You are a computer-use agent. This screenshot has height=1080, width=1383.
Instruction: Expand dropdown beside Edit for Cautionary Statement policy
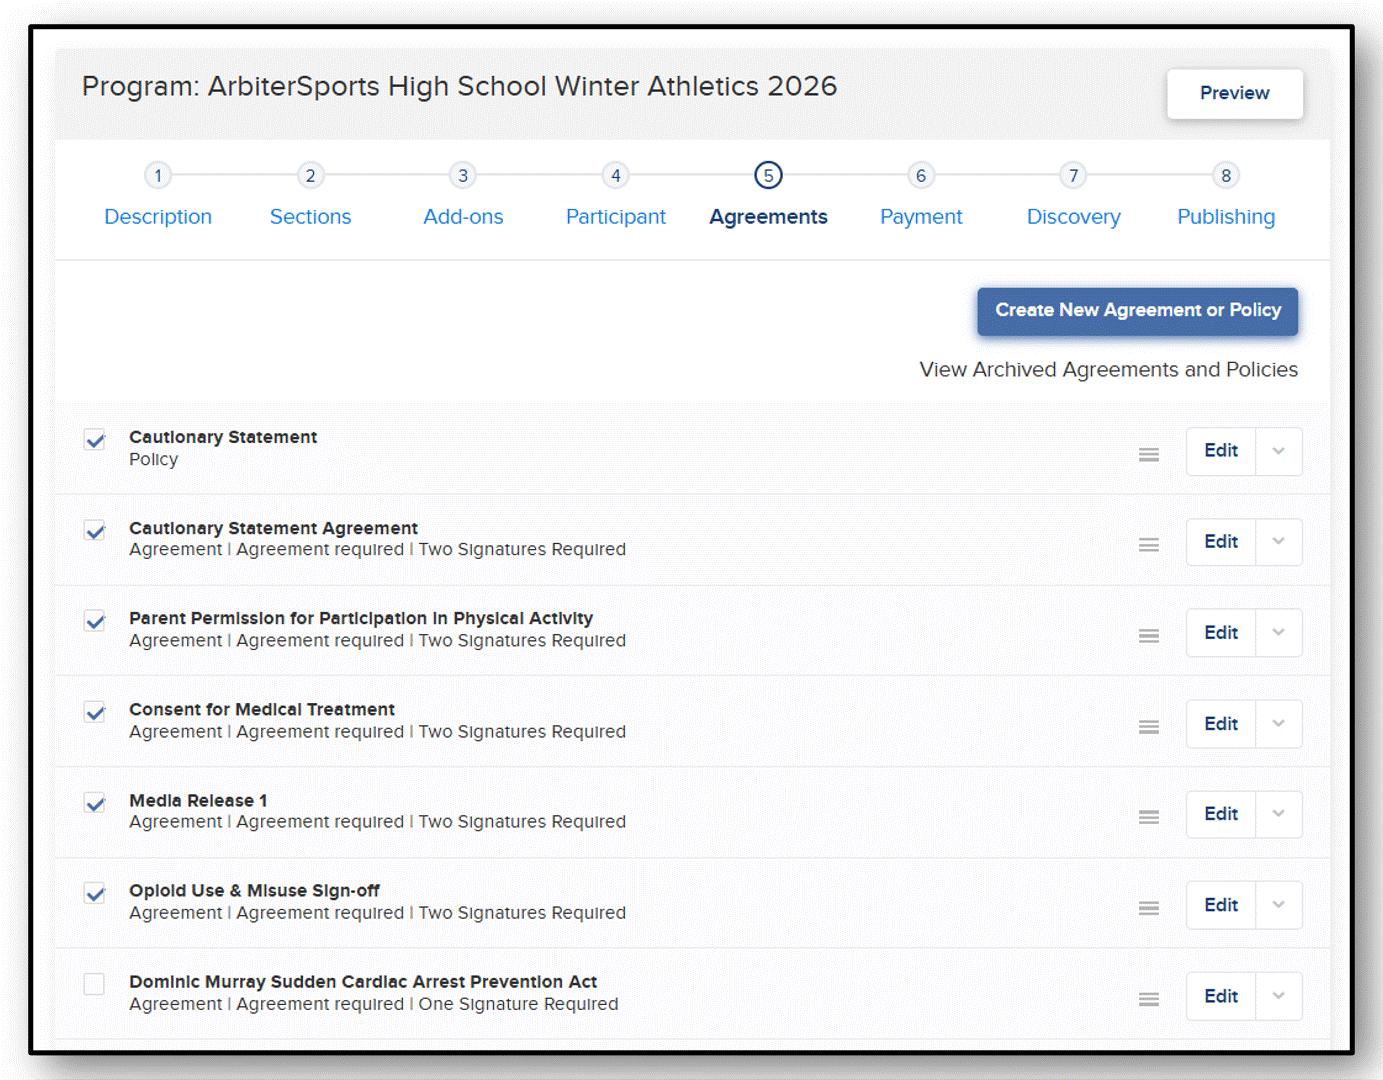click(x=1279, y=451)
